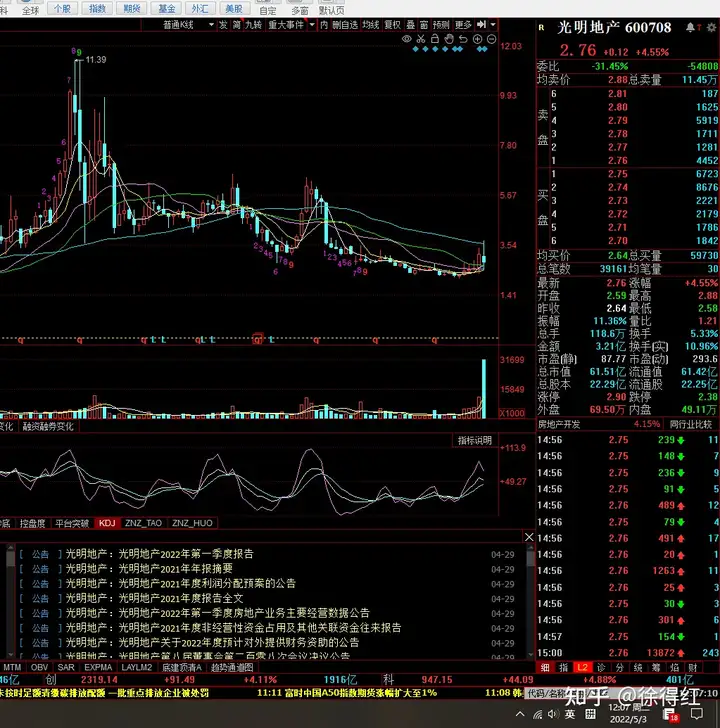720x728 pixels.
Task: Select the SAR indicator tab
Action: 65,668
